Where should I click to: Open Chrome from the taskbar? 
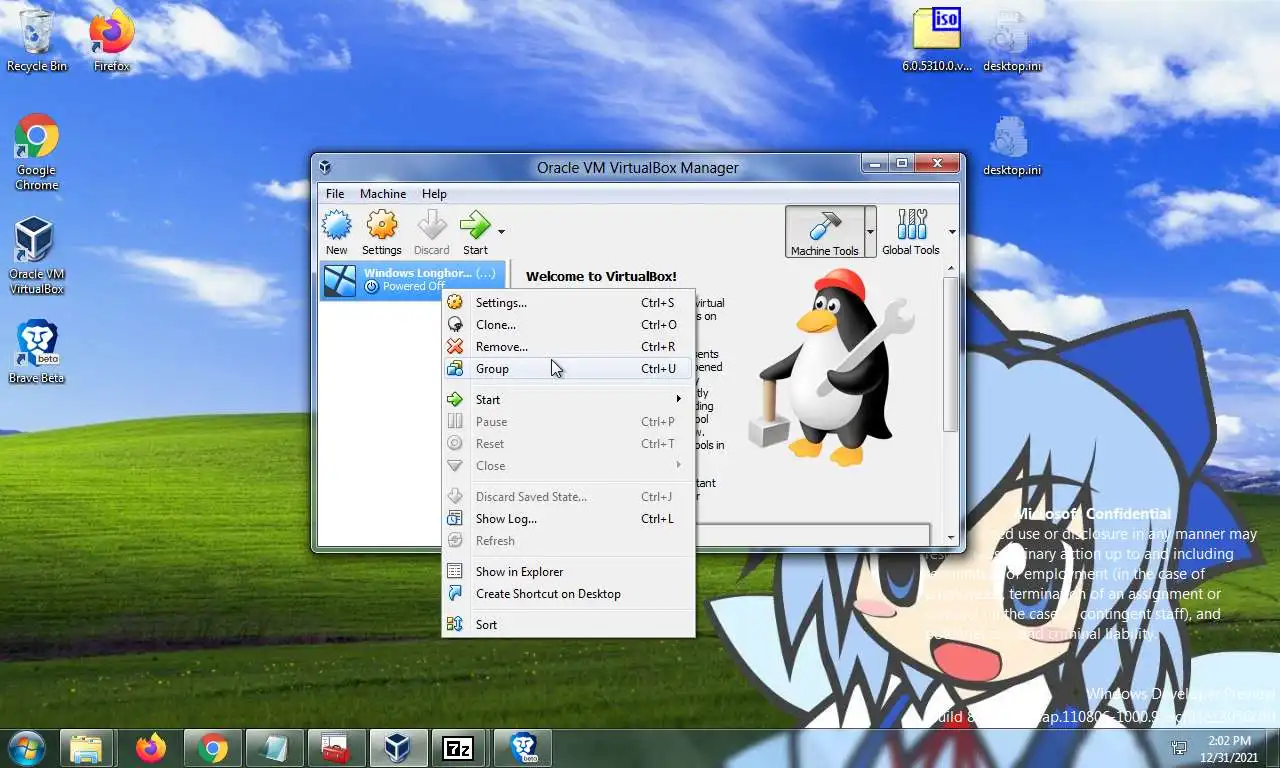pyautogui.click(x=212, y=748)
